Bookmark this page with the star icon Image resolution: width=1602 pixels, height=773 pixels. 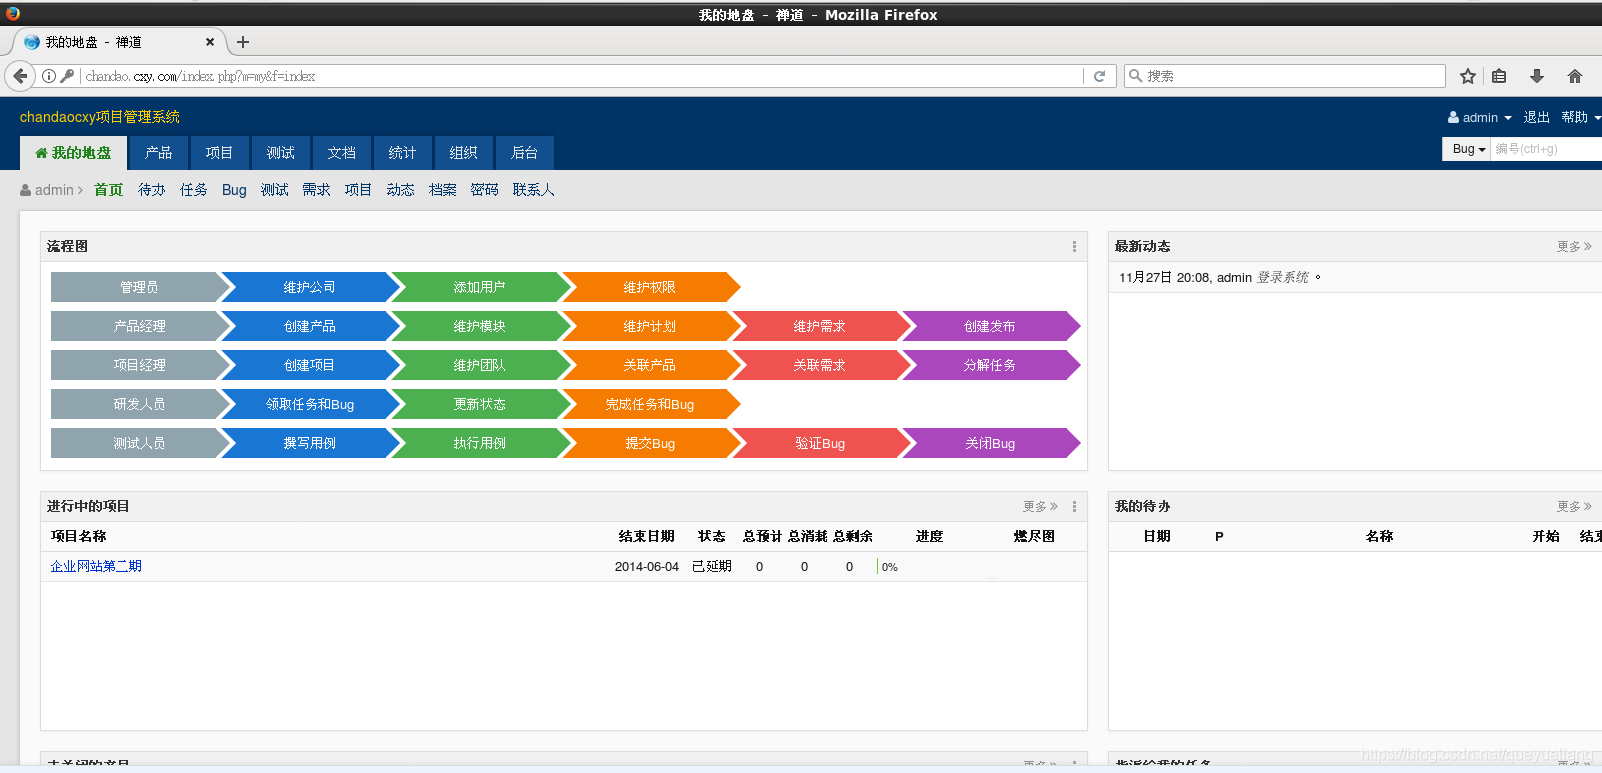click(x=1467, y=76)
